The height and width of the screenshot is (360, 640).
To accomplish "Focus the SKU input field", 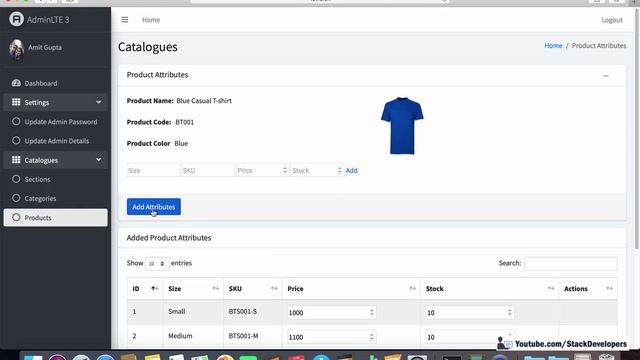I will click(x=208, y=170).
